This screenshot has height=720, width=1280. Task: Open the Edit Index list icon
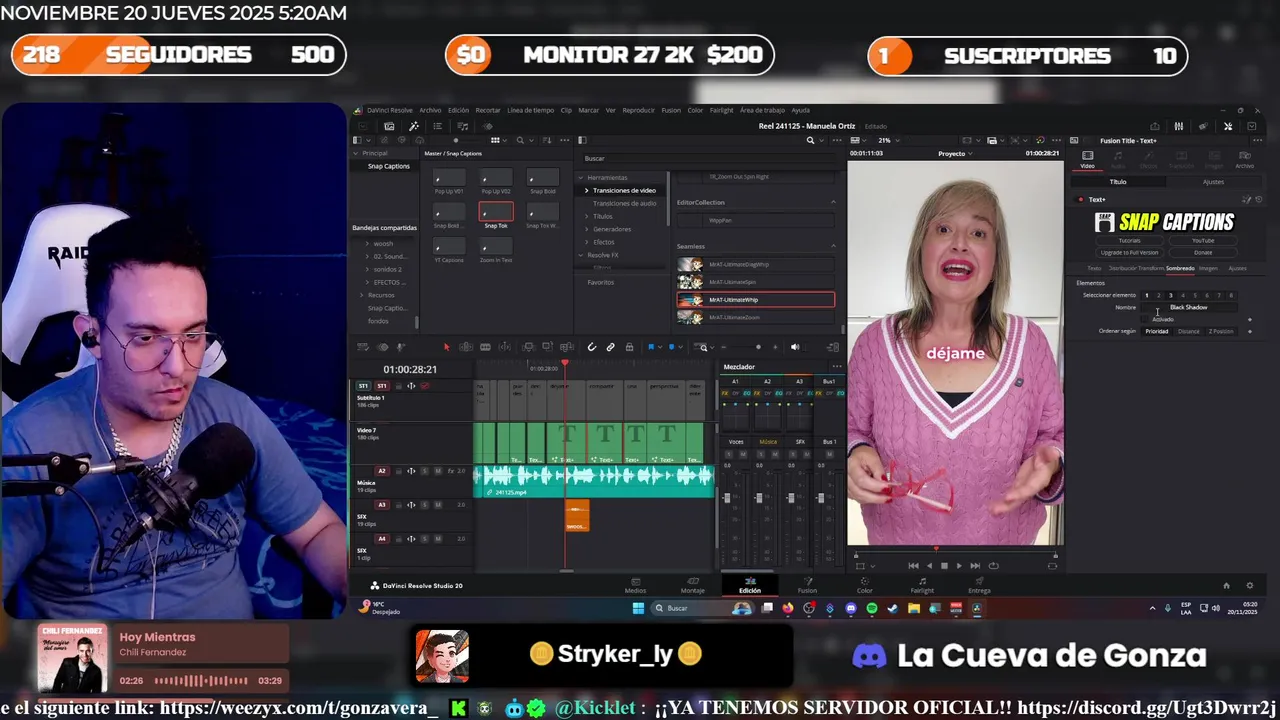tap(437, 126)
